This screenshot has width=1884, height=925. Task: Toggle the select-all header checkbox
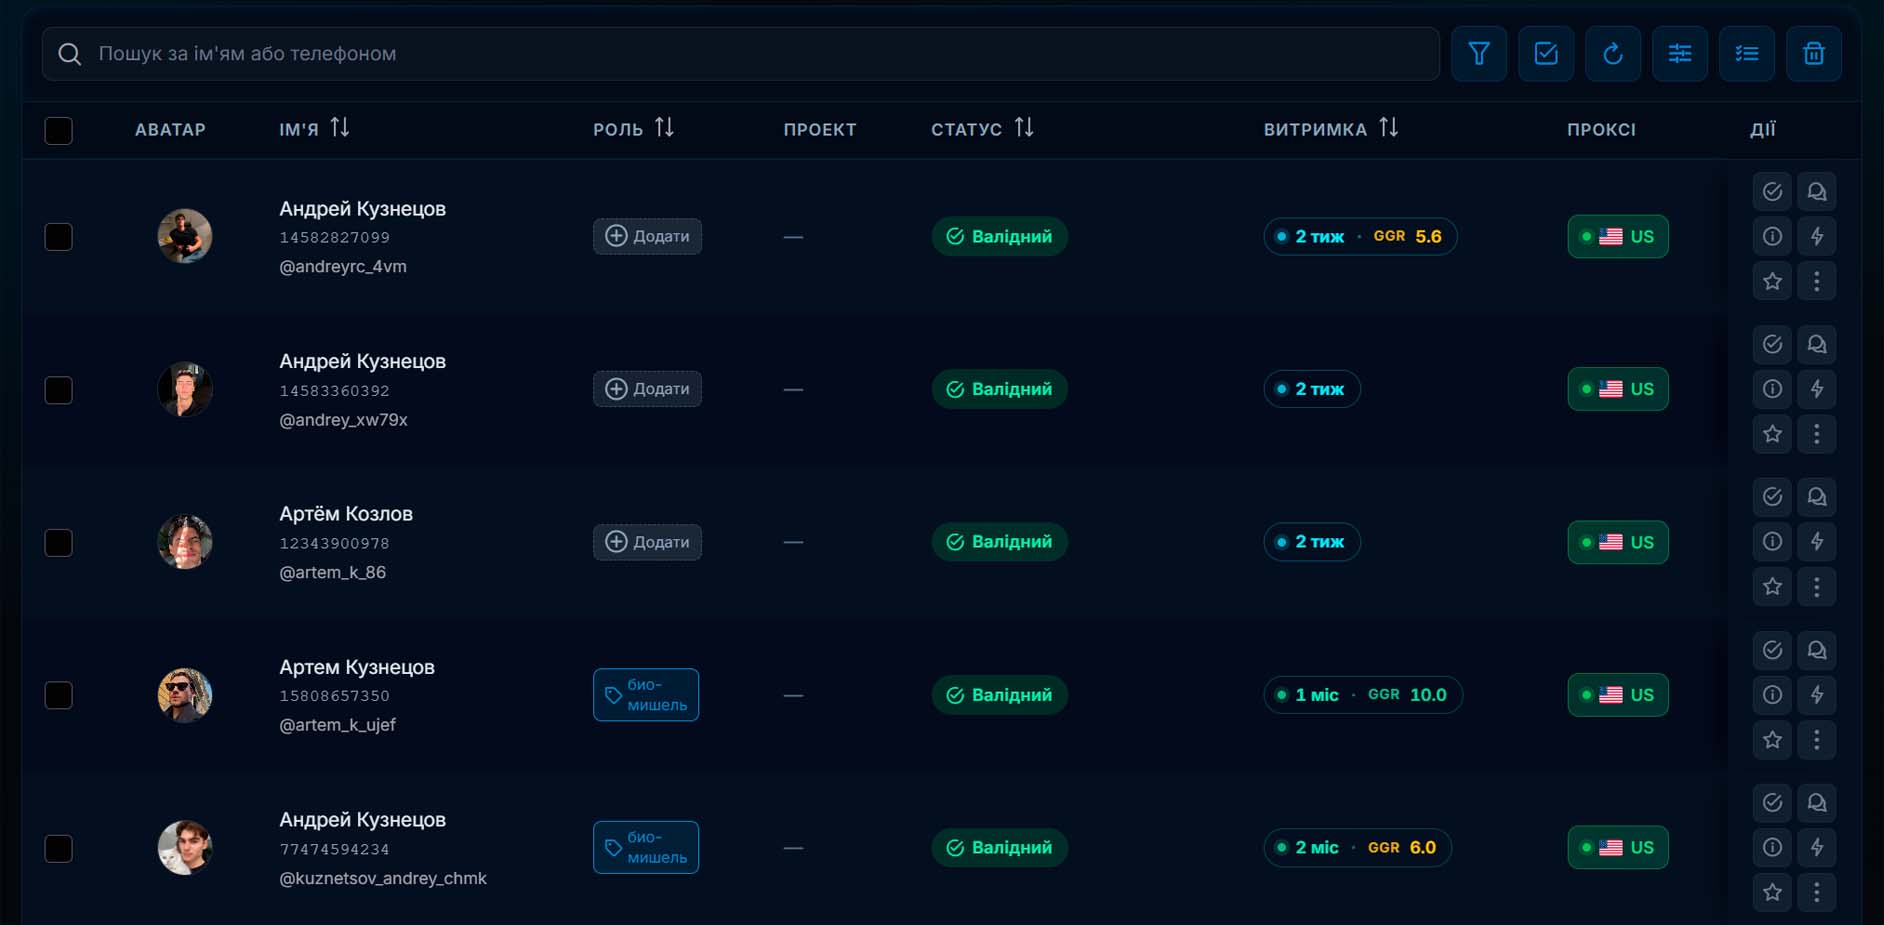tap(59, 131)
